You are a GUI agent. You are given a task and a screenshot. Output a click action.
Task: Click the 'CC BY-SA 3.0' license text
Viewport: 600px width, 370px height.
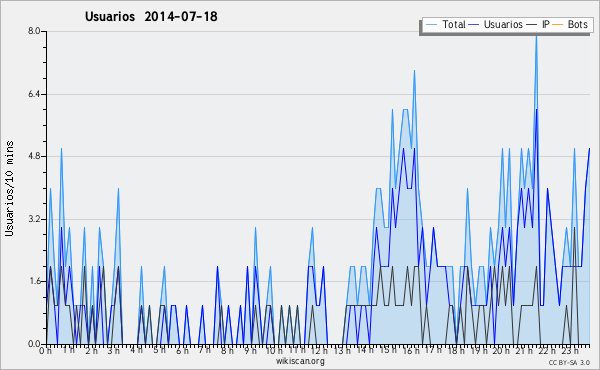click(569, 362)
